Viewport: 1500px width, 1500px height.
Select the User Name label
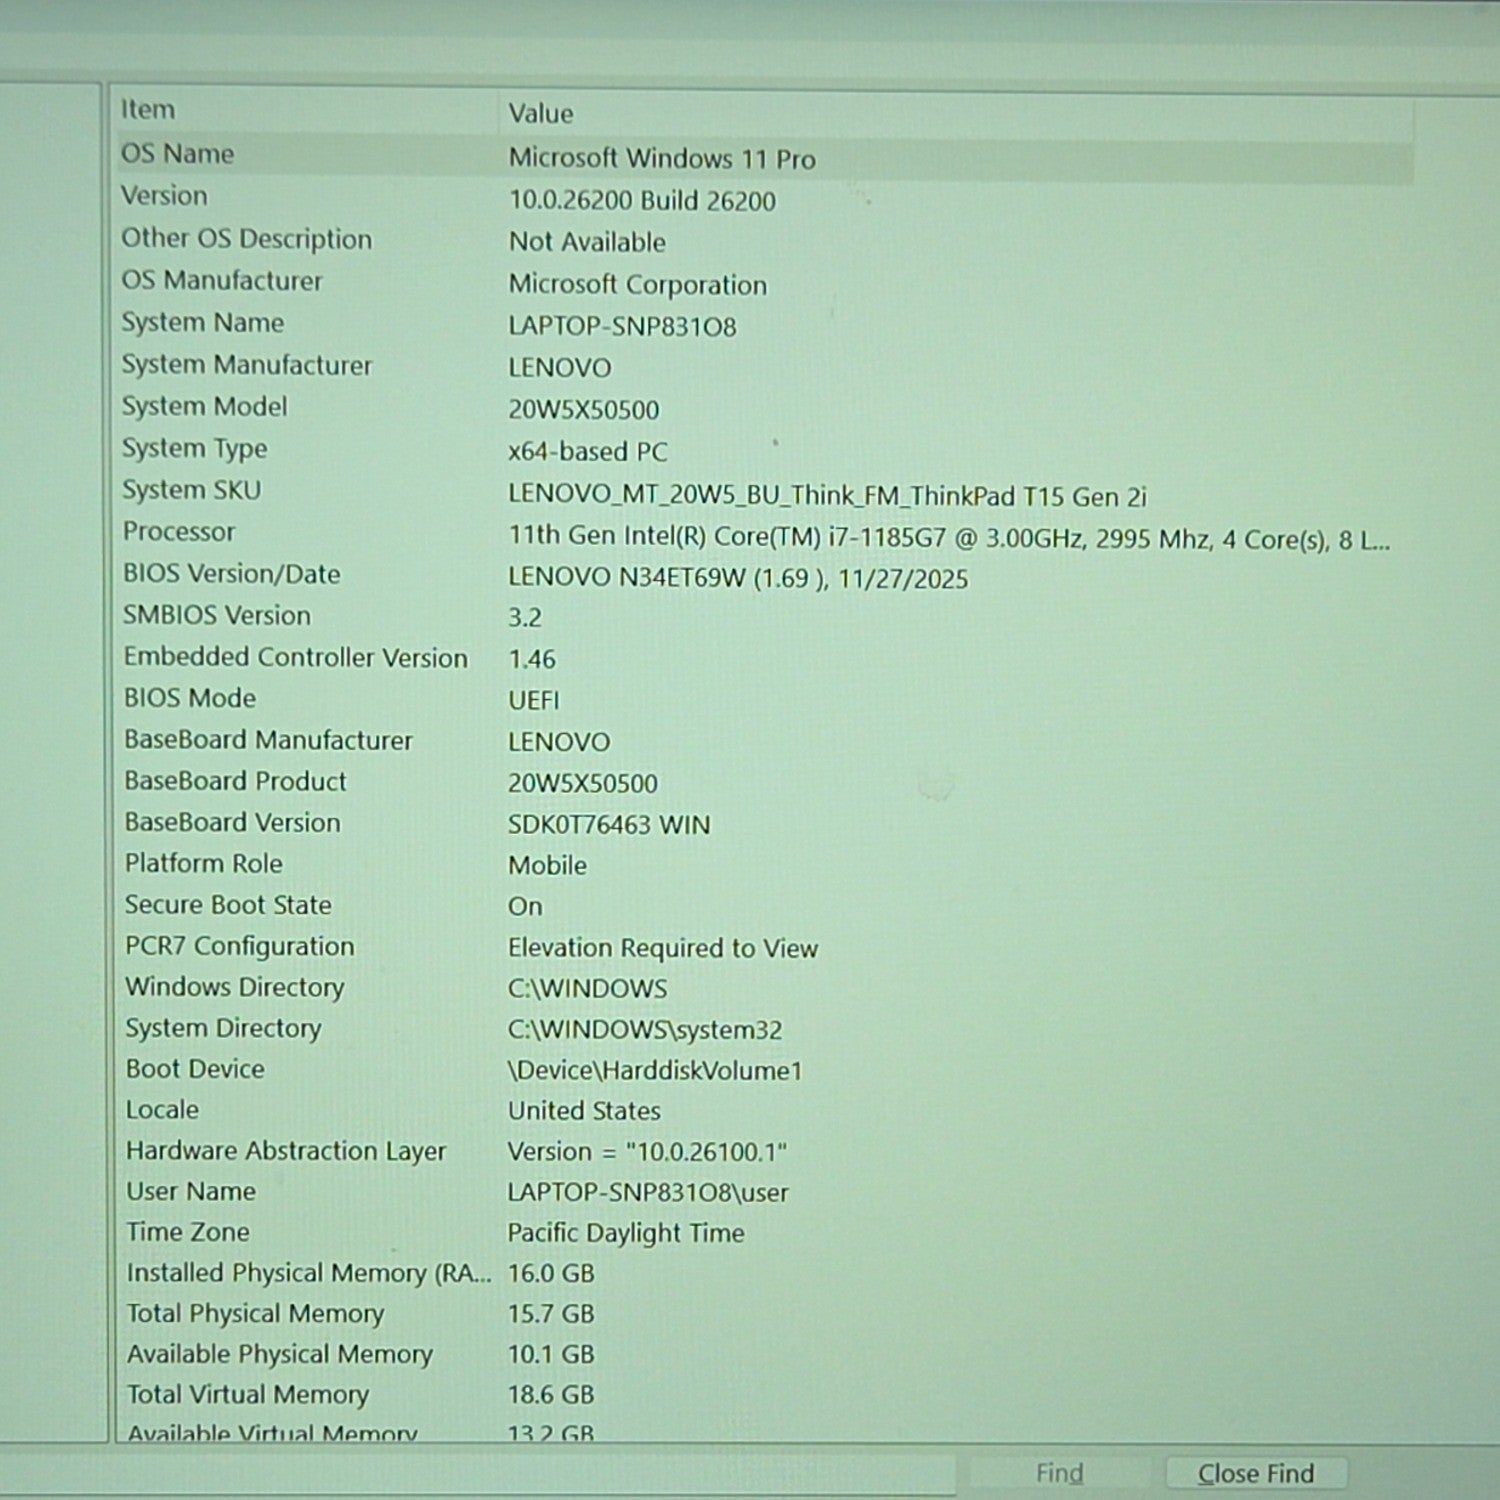pyautogui.click(x=191, y=1191)
